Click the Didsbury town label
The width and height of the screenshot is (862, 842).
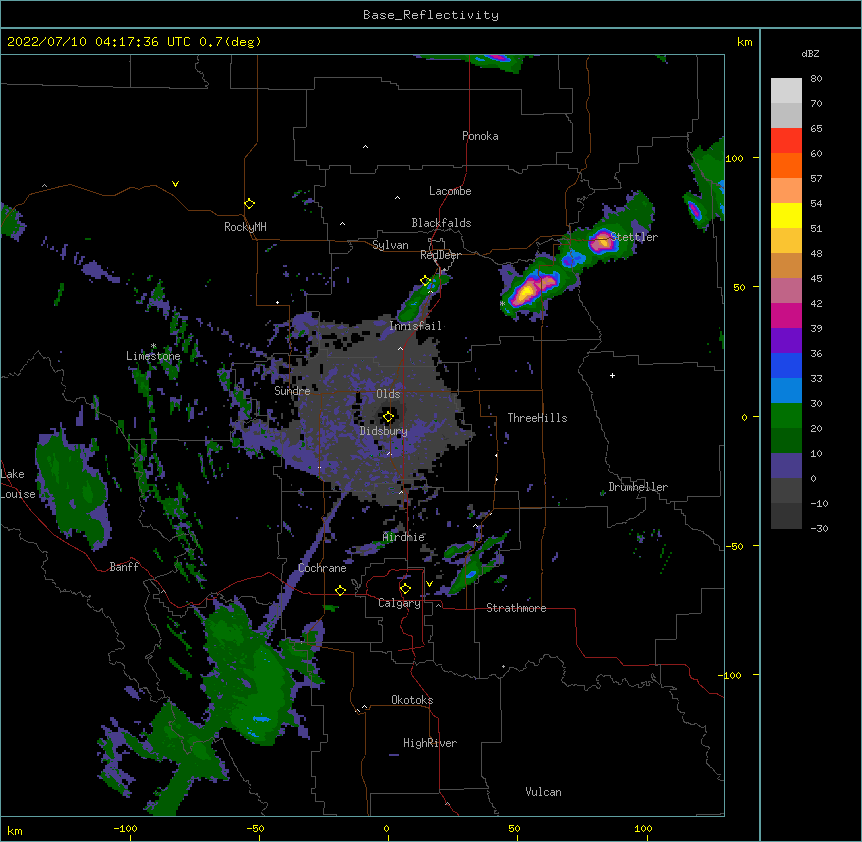383,431
